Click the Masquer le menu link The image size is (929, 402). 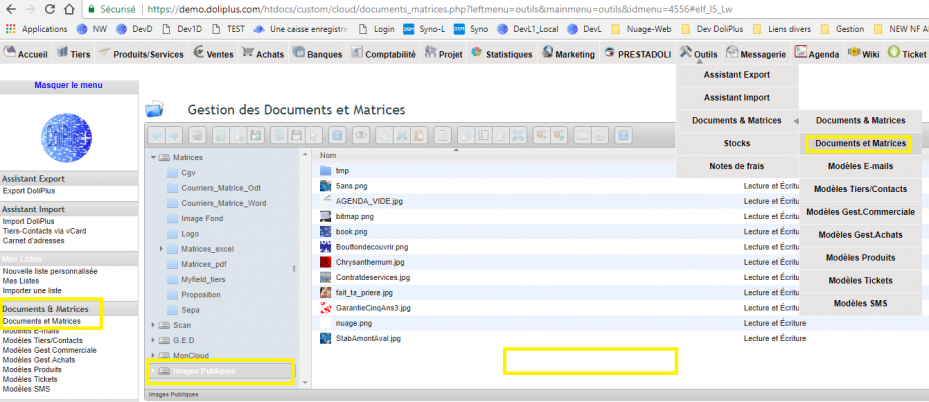click(68, 85)
